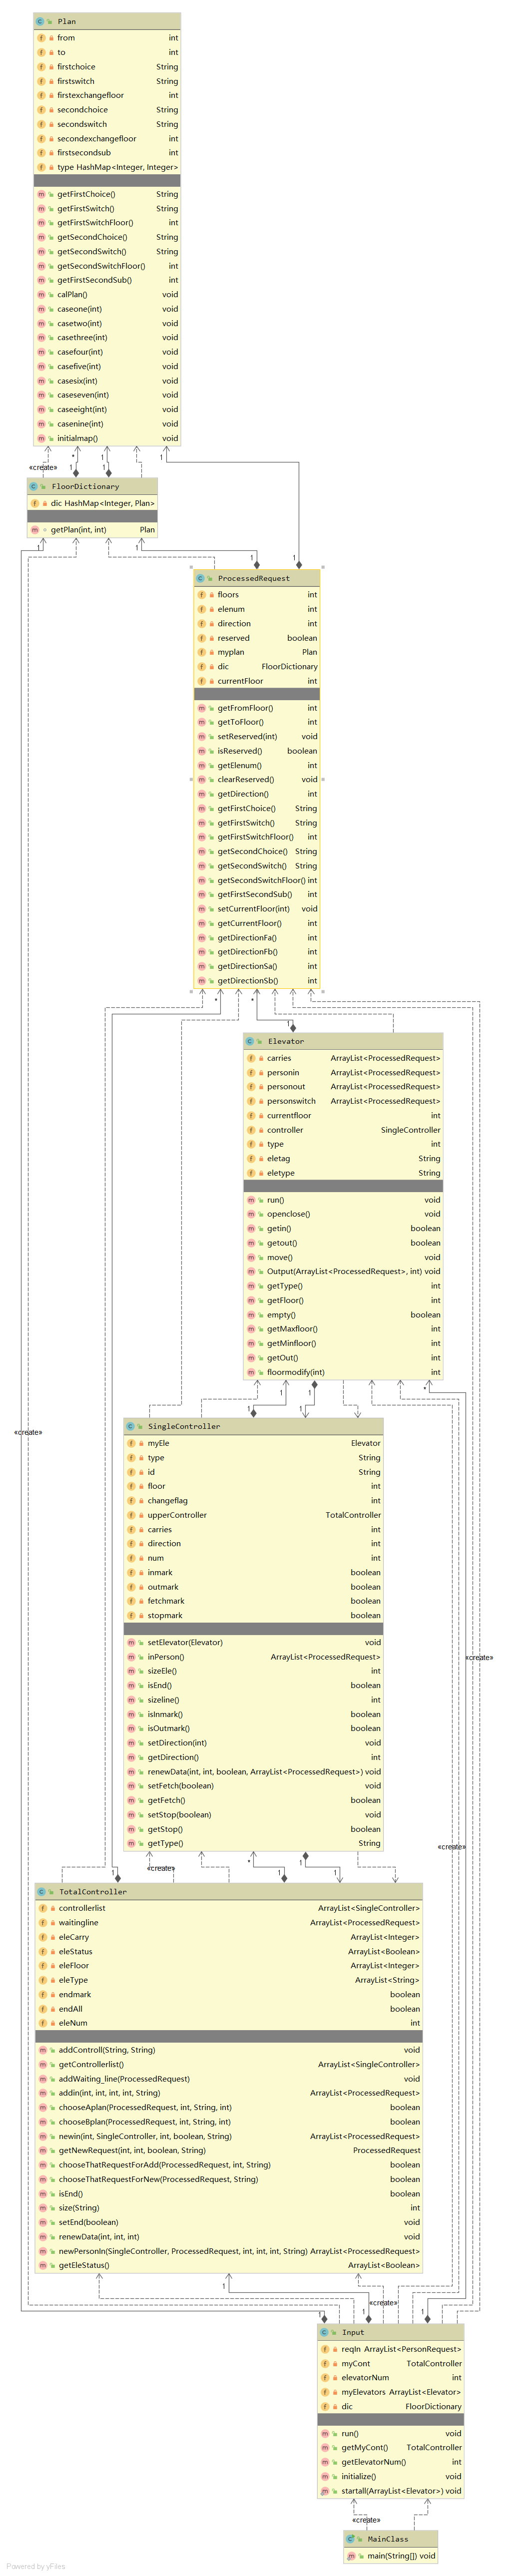508x2576 pixels.
Task: Click the getEleStatus() method in TotalController
Action: click(229, 2265)
